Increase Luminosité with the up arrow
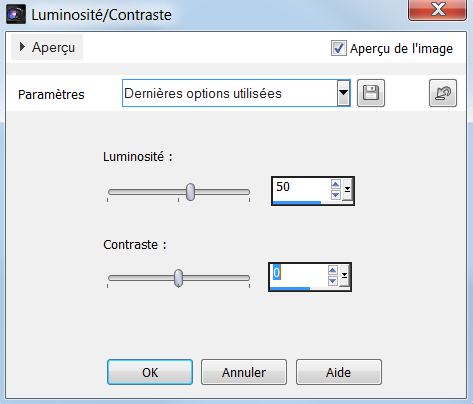Image resolution: width=473 pixels, height=404 pixels. [x=335, y=184]
